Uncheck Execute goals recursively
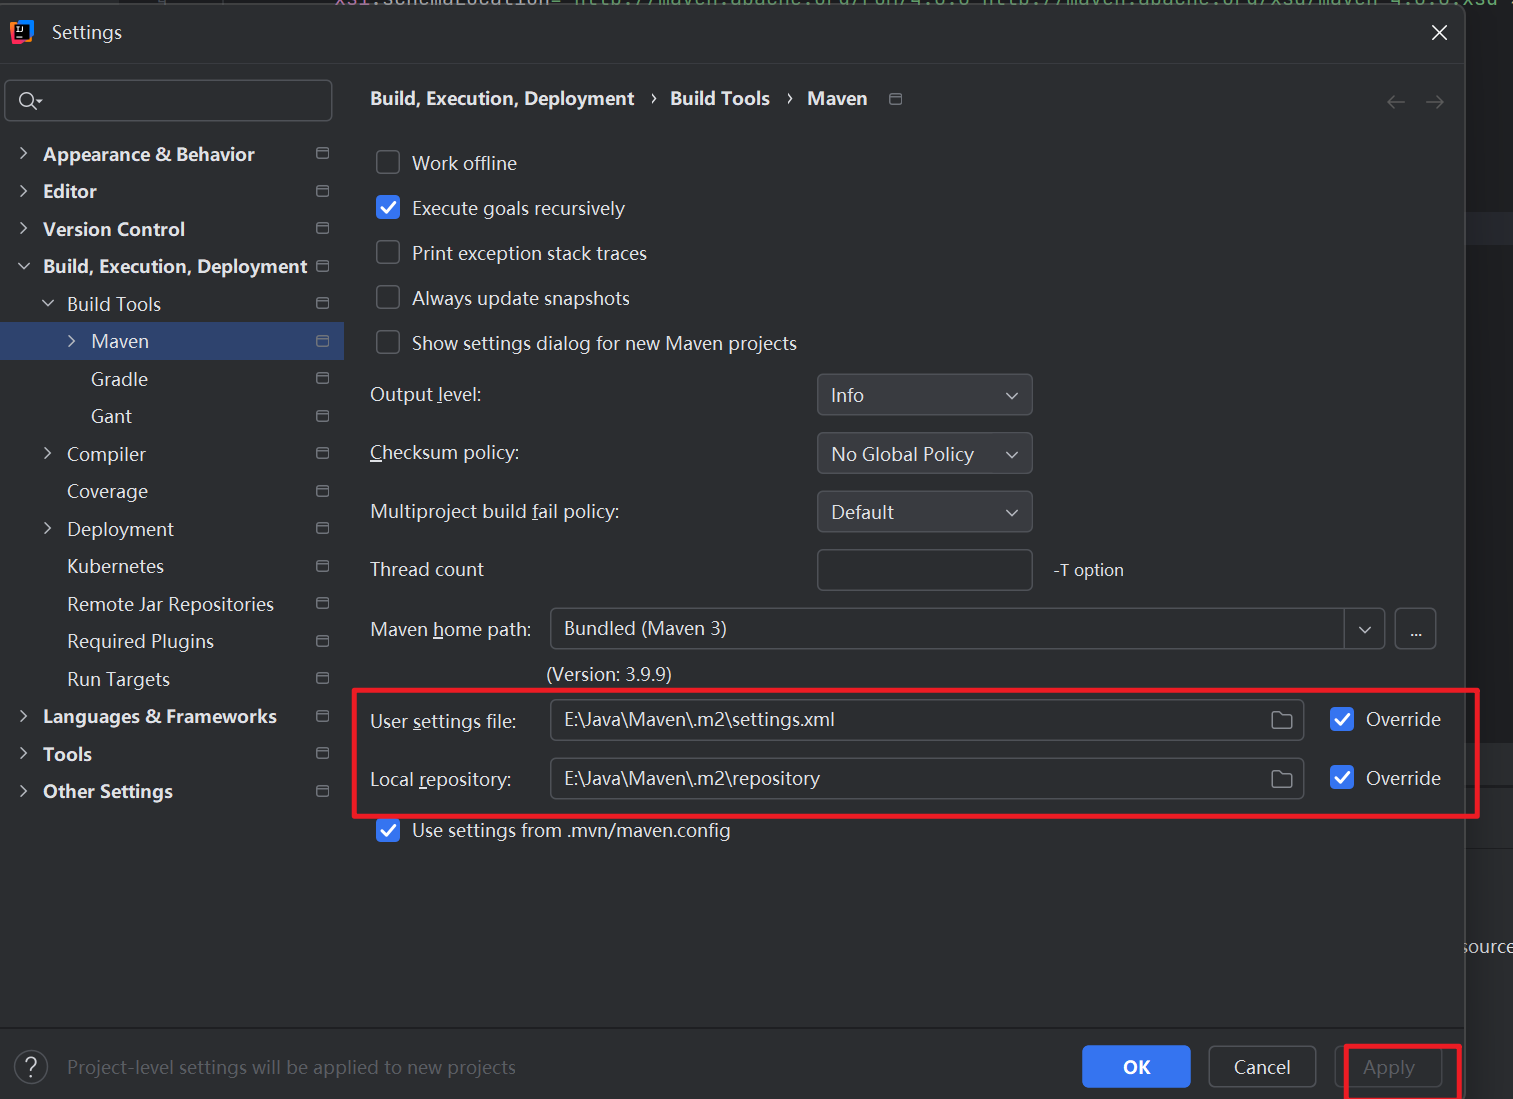Image resolution: width=1513 pixels, height=1099 pixels. tap(388, 208)
